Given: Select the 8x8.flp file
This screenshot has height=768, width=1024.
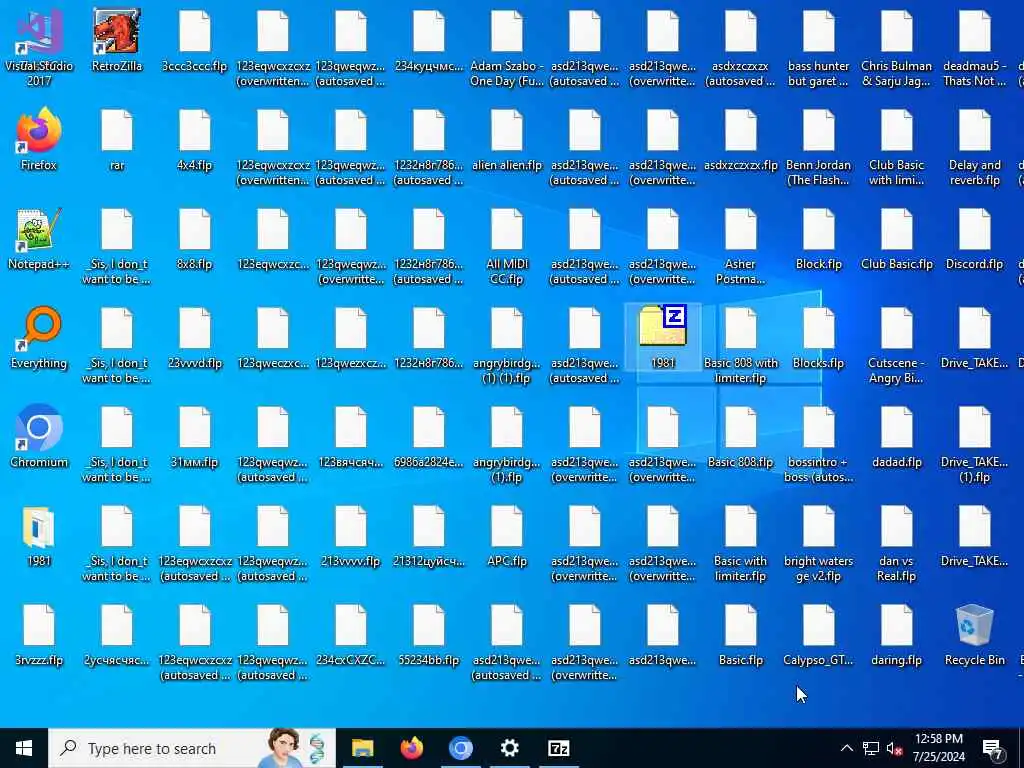Looking at the screenshot, I should tap(195, 239).
